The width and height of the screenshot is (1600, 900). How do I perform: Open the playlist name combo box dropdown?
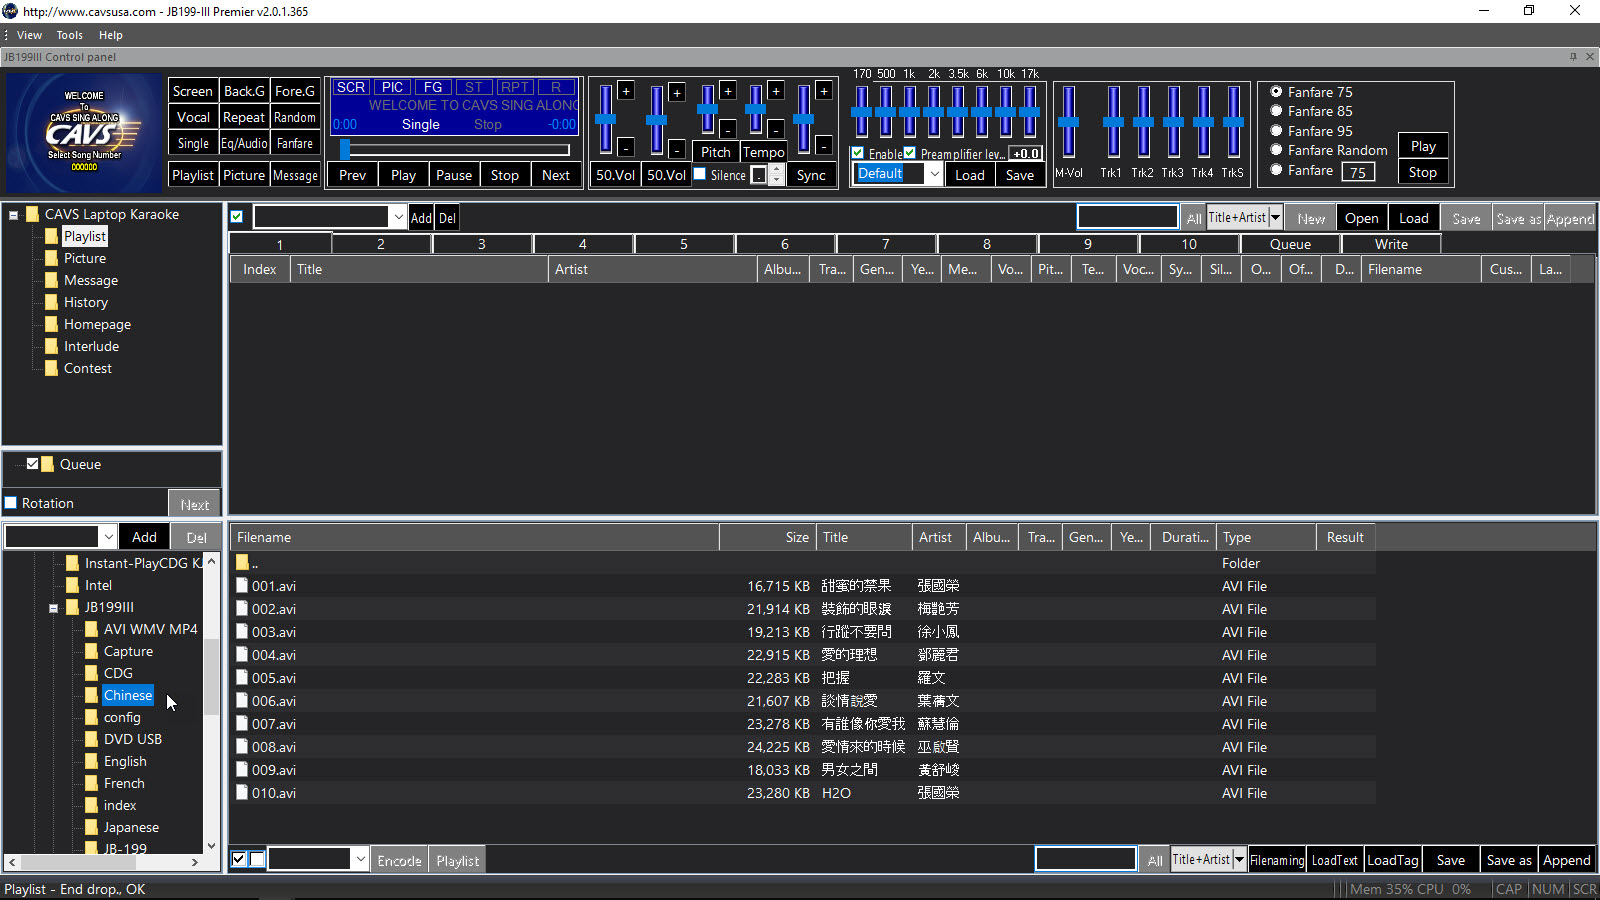tap(398, 217)
